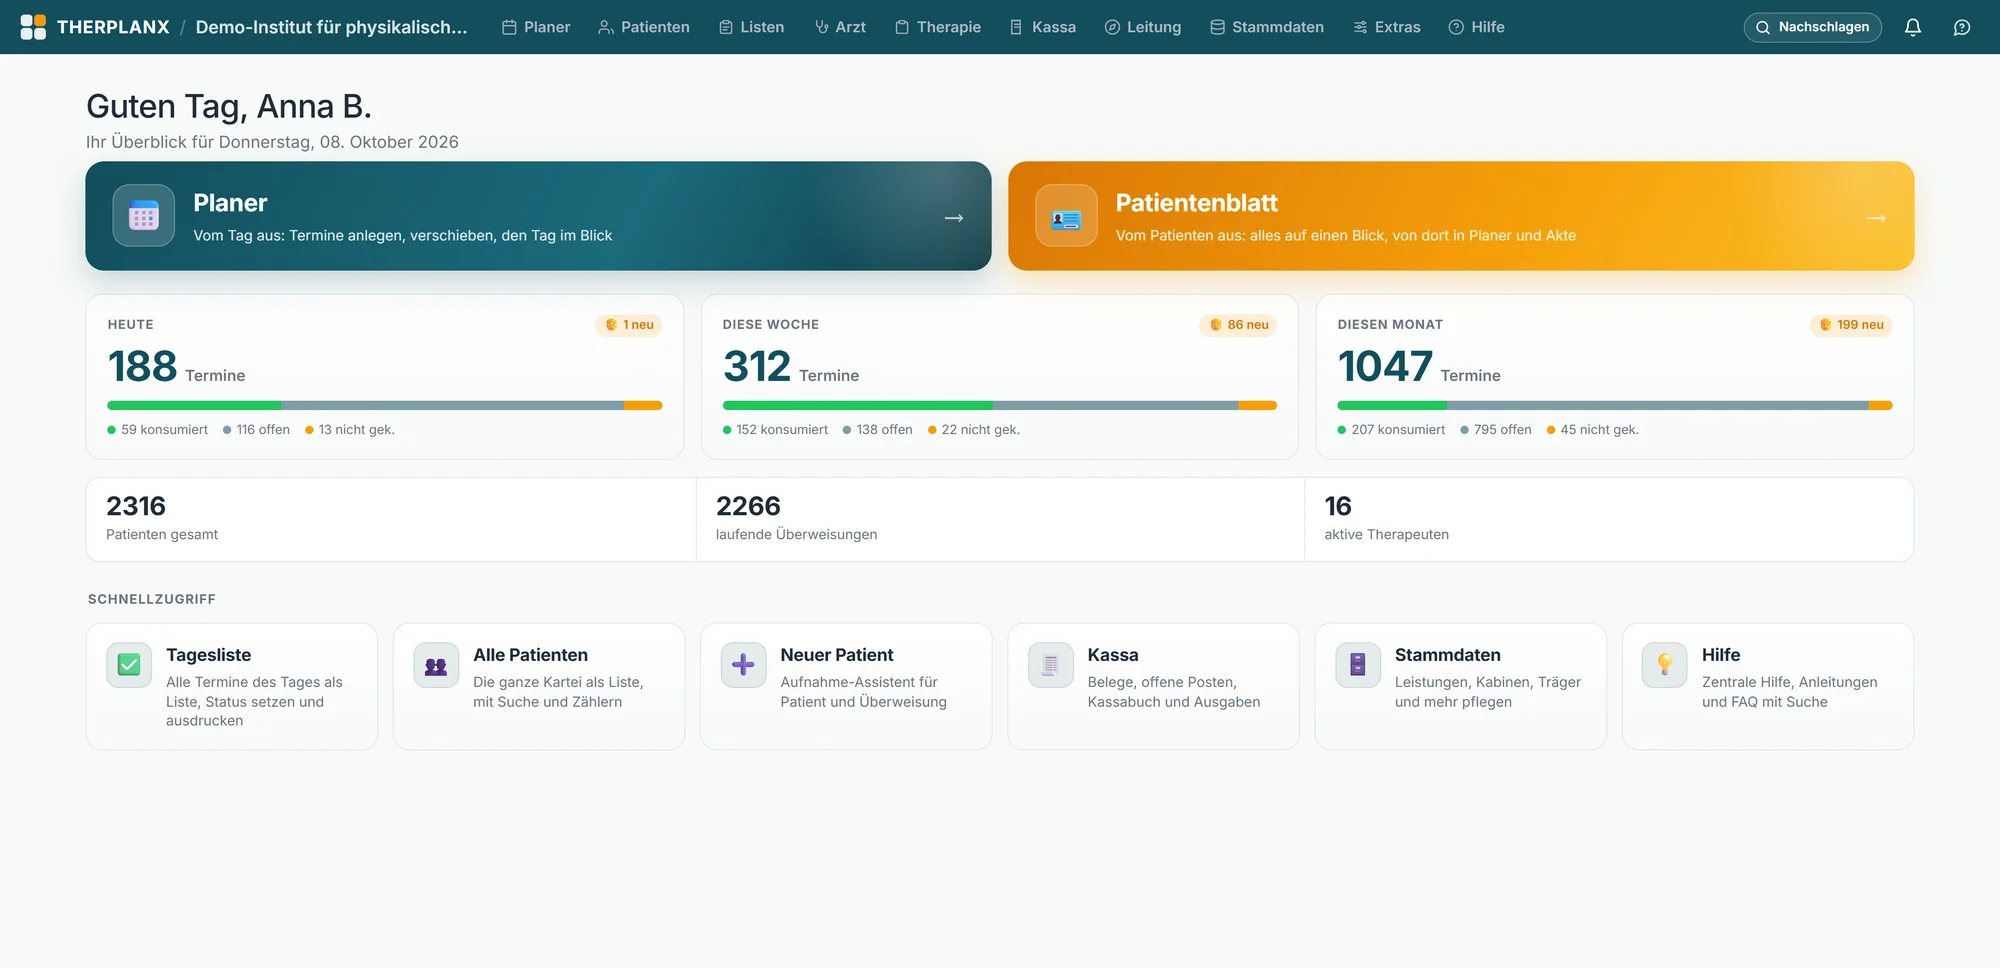Click the Stammdaten cabinet icon

click(x=1357, y=665)
